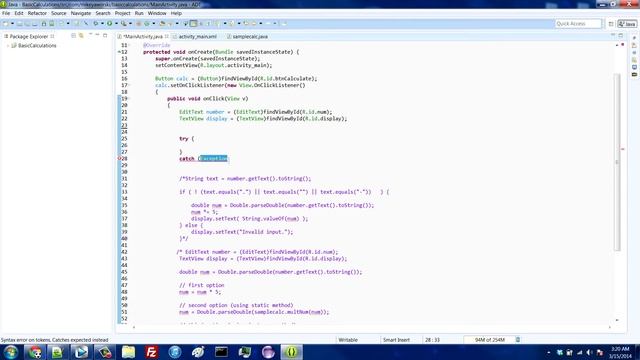The image size is (640, 360).
Task: Open FileZilla from the taskbar
Action: tap(151, 352)
